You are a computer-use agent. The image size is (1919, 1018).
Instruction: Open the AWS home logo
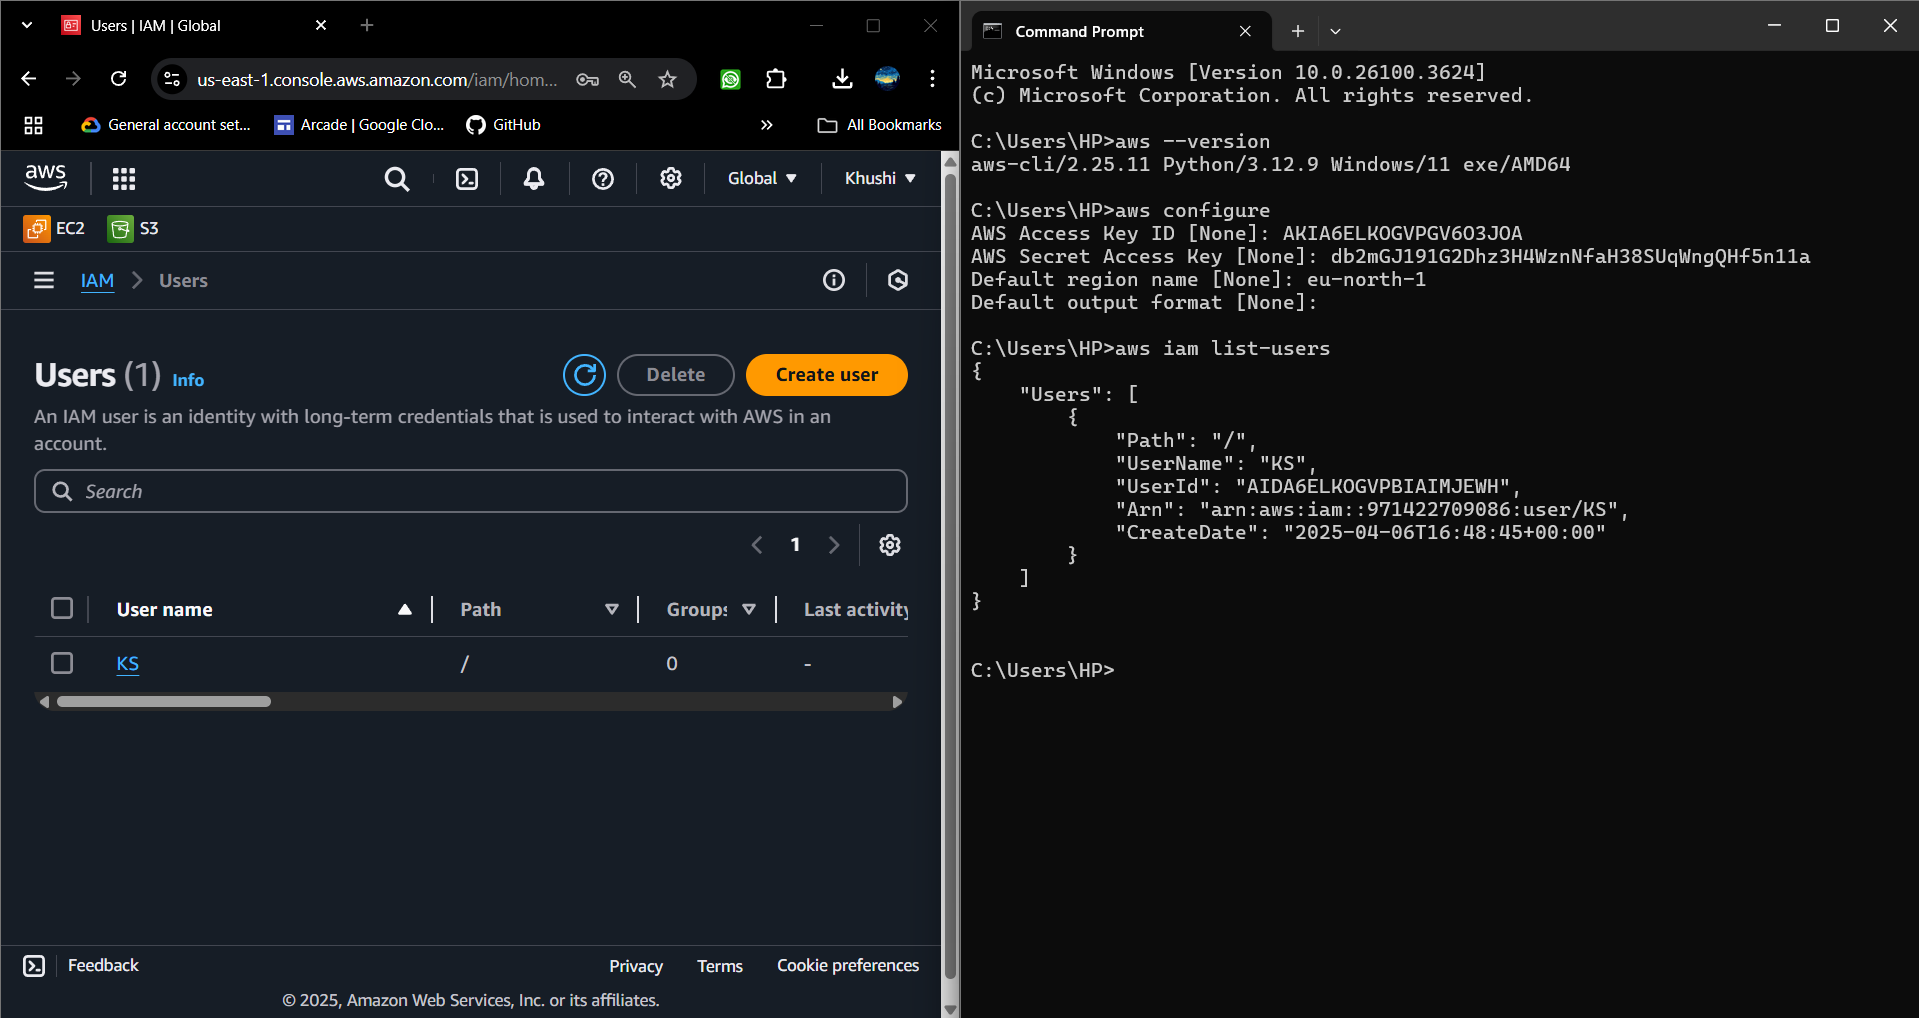(x=46, y=178)
